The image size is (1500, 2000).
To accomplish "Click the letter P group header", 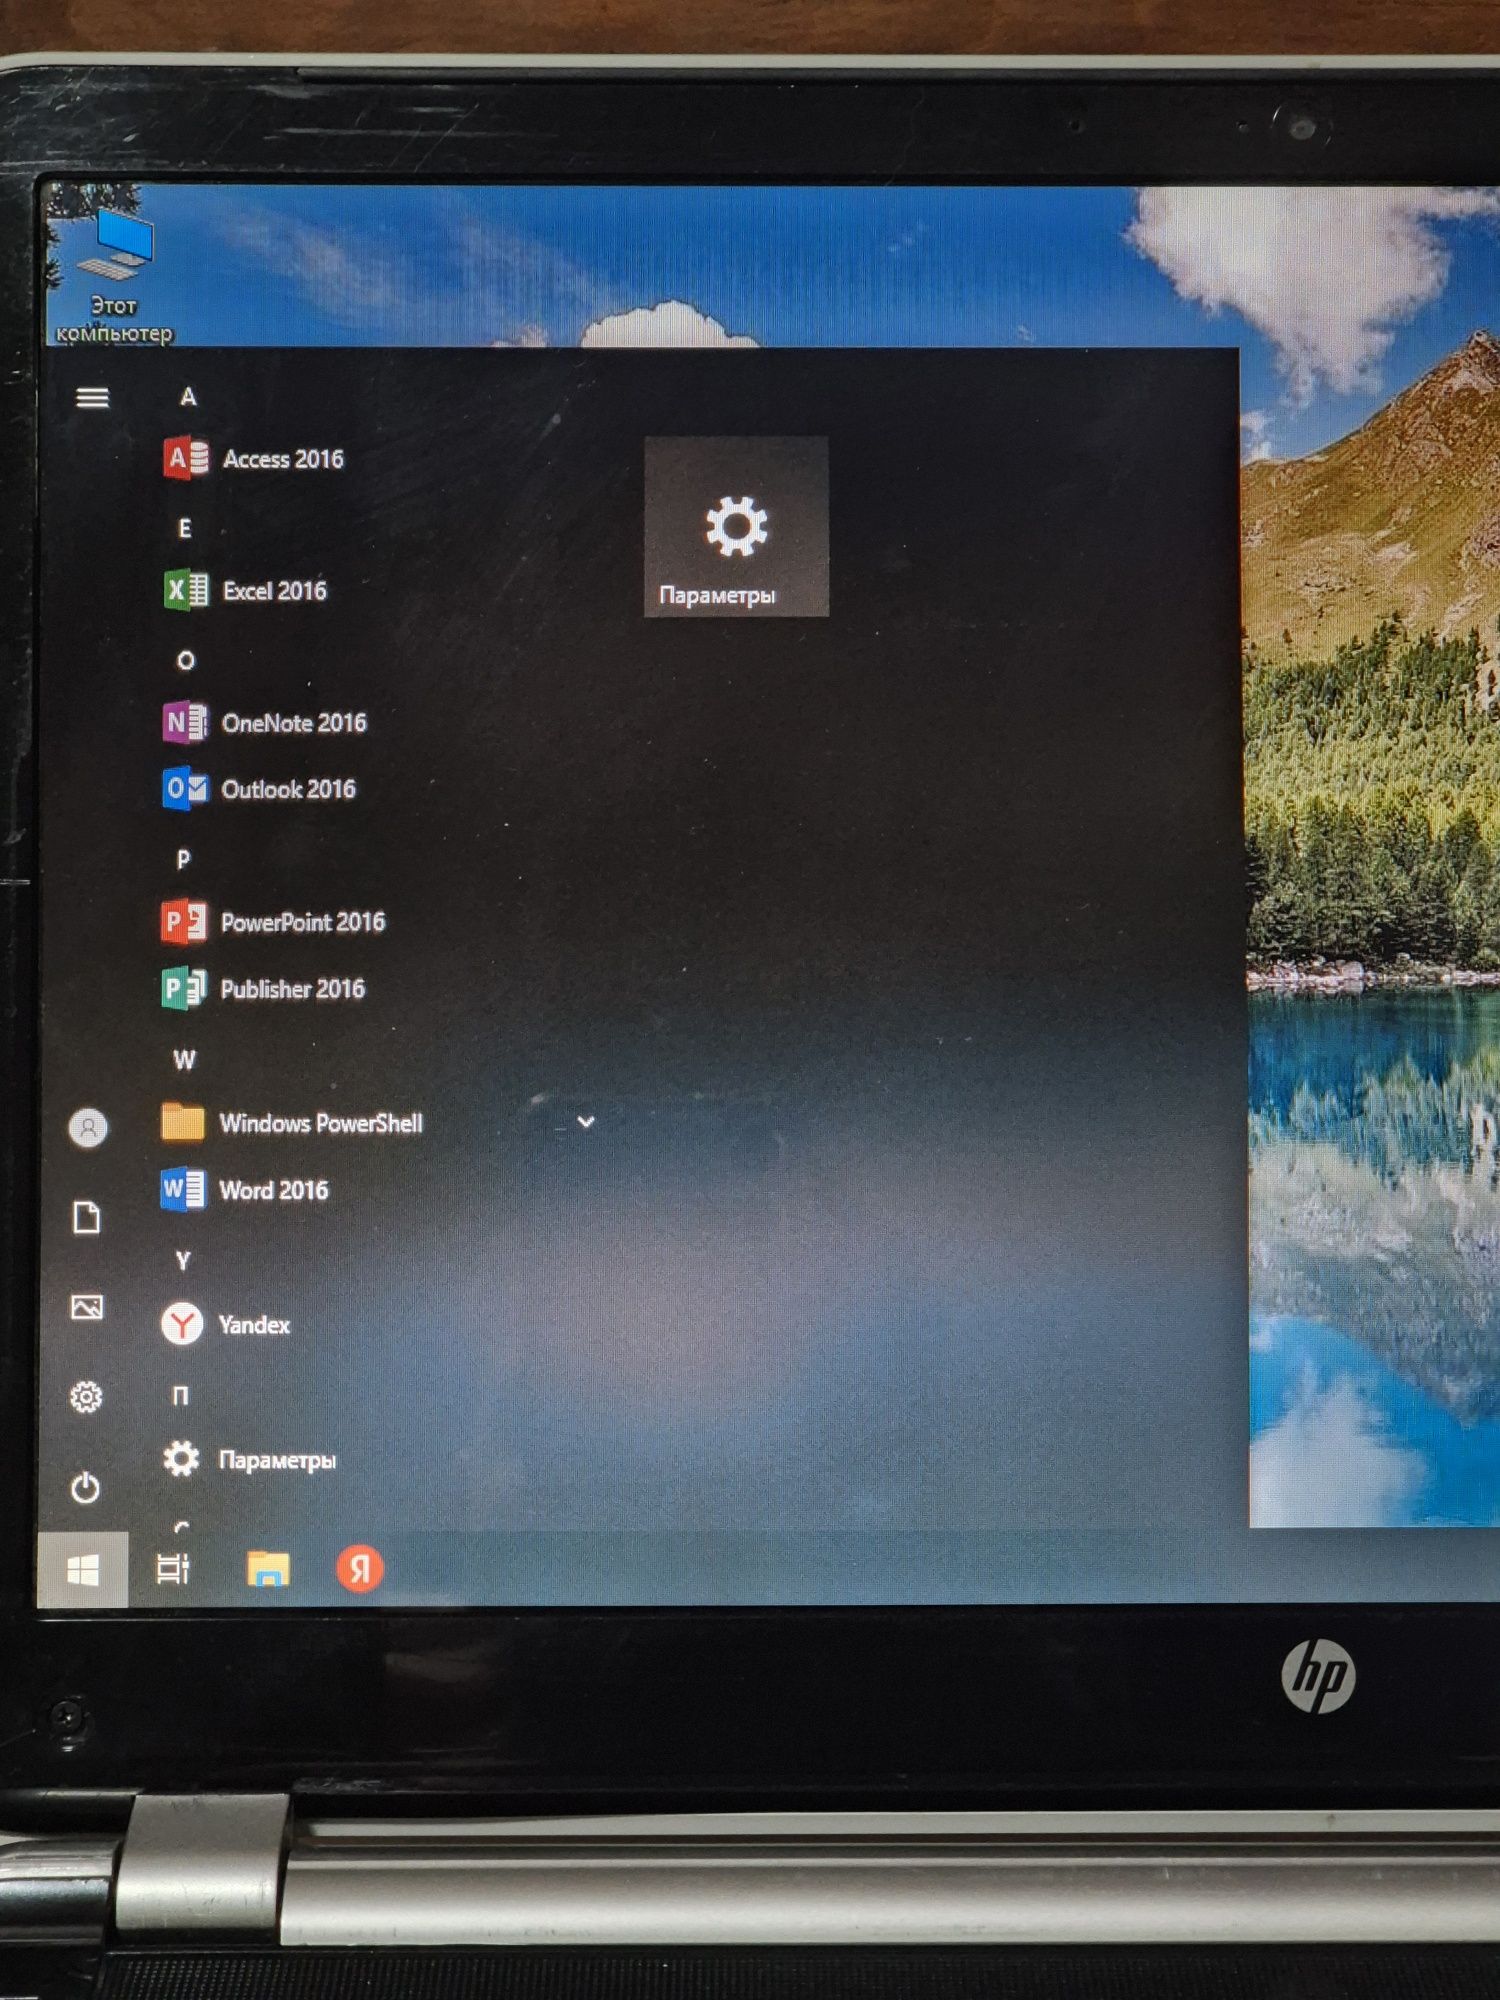I will click(x=183, y=859).
